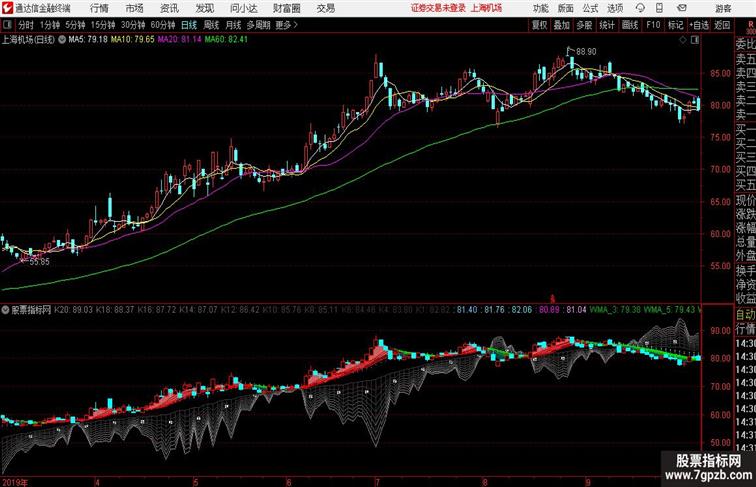Click the 游客 user label

[723, 8]
